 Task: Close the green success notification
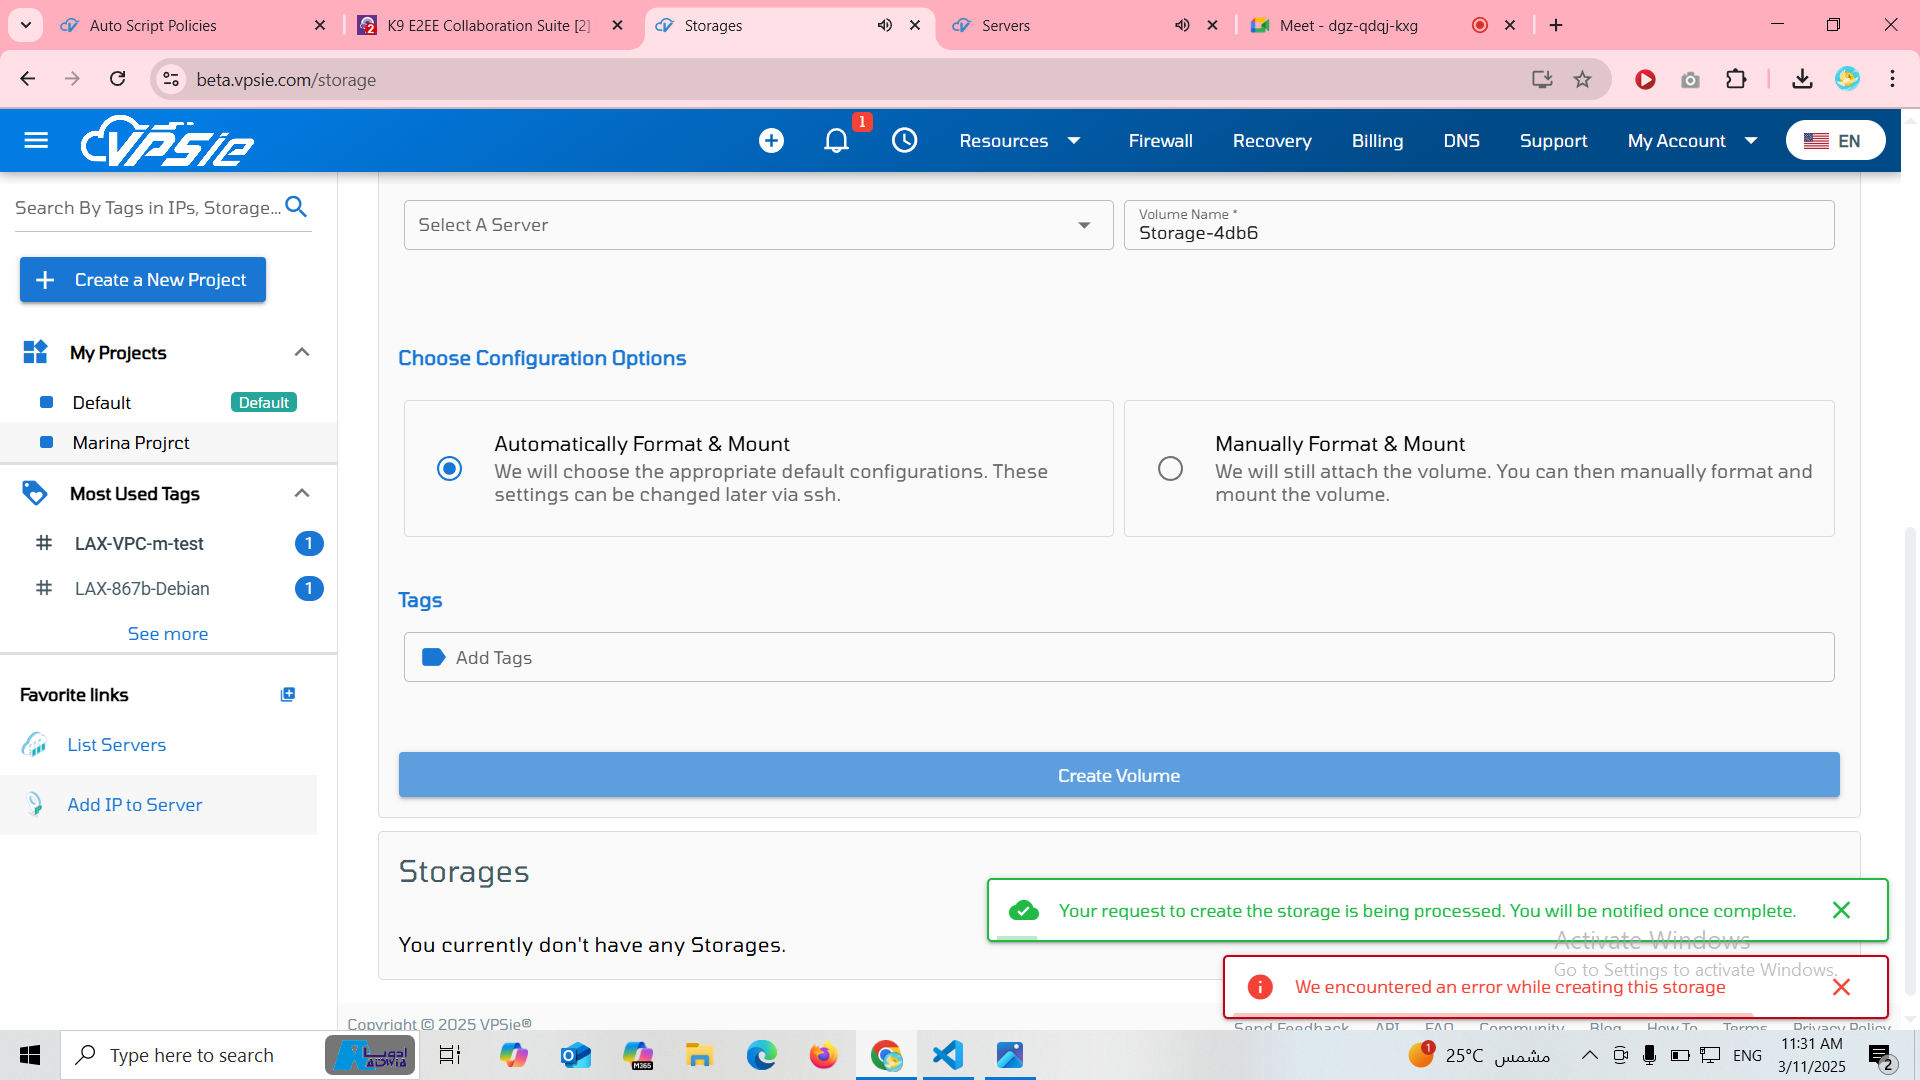[x=1841, y=910]
